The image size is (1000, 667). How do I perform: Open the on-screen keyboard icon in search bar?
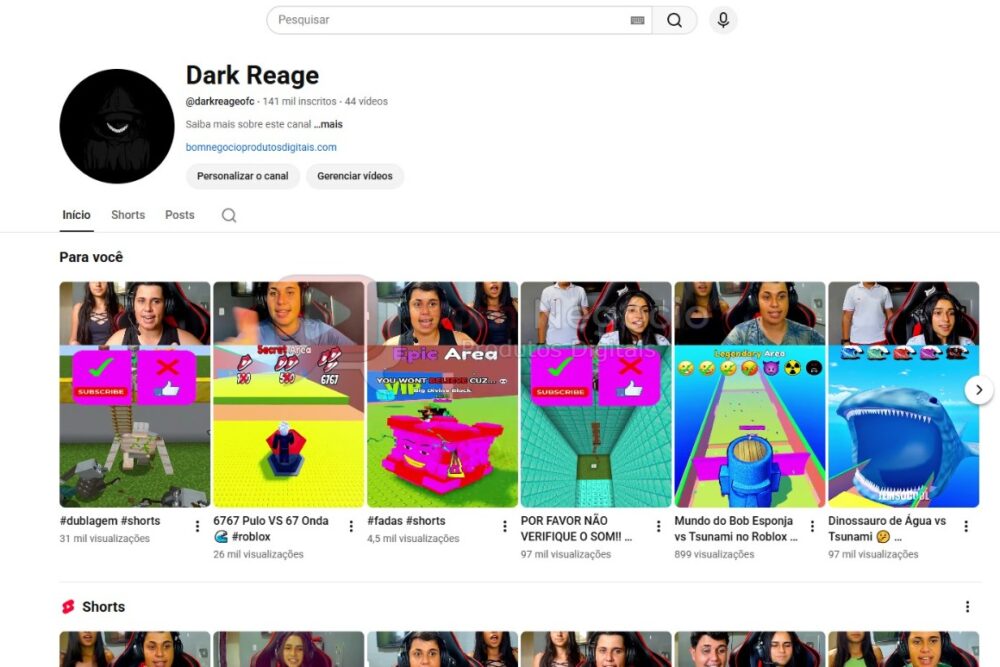pyautogui.click(x=637, y=20)
